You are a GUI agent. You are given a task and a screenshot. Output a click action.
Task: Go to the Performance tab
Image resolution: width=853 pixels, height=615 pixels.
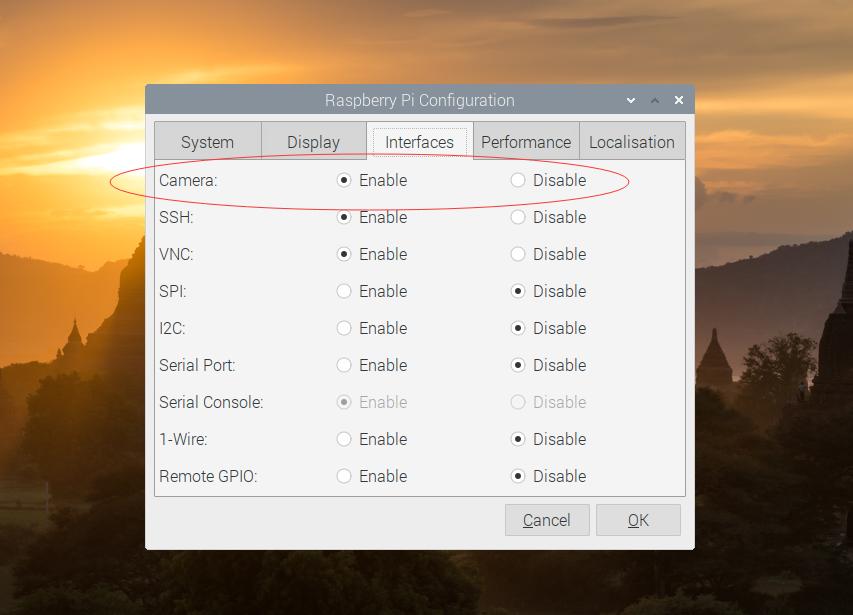pyautogui.click(x=526, y=142)
